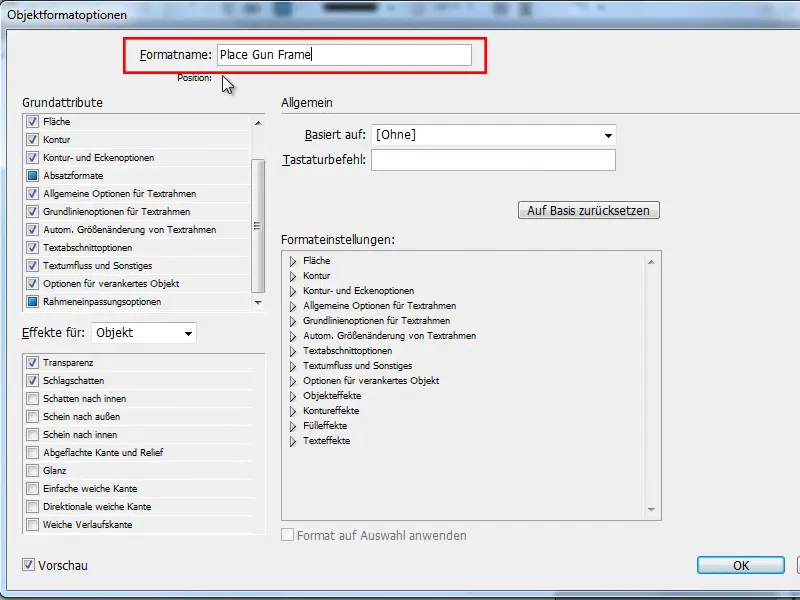The image size is (800, 600).
Task: Enable Schein nach innen effect
Action: point(33,434)
